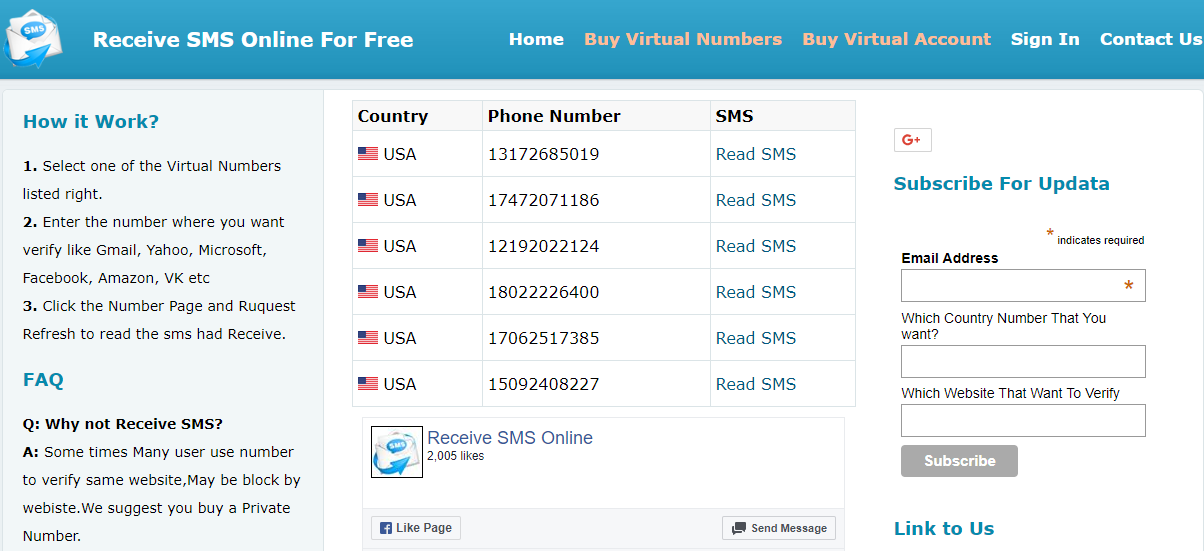
Task: Open the Receive SMS Online Facebook link
Action: point(510,438)
